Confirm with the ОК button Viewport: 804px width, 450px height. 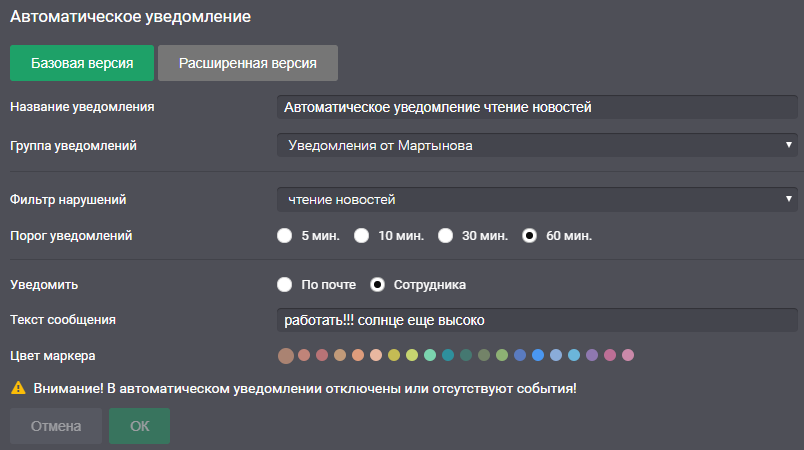click(x=139, y=426)
